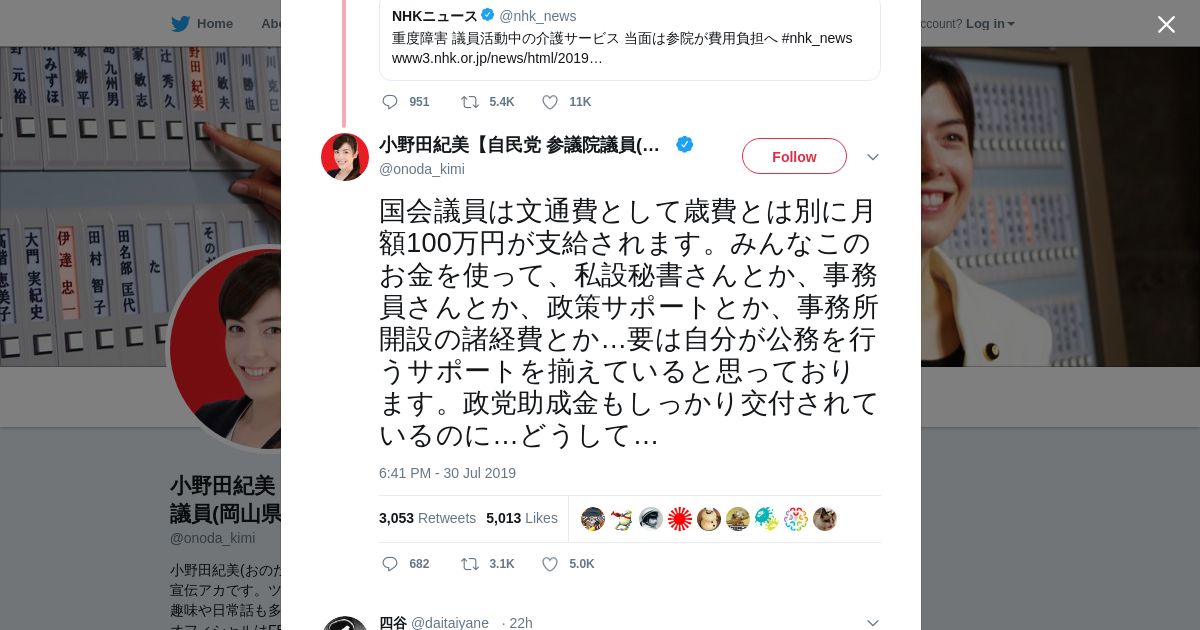1200x630 pixels.
Task: Open the Log in dropdown
Action: [989, 23]
